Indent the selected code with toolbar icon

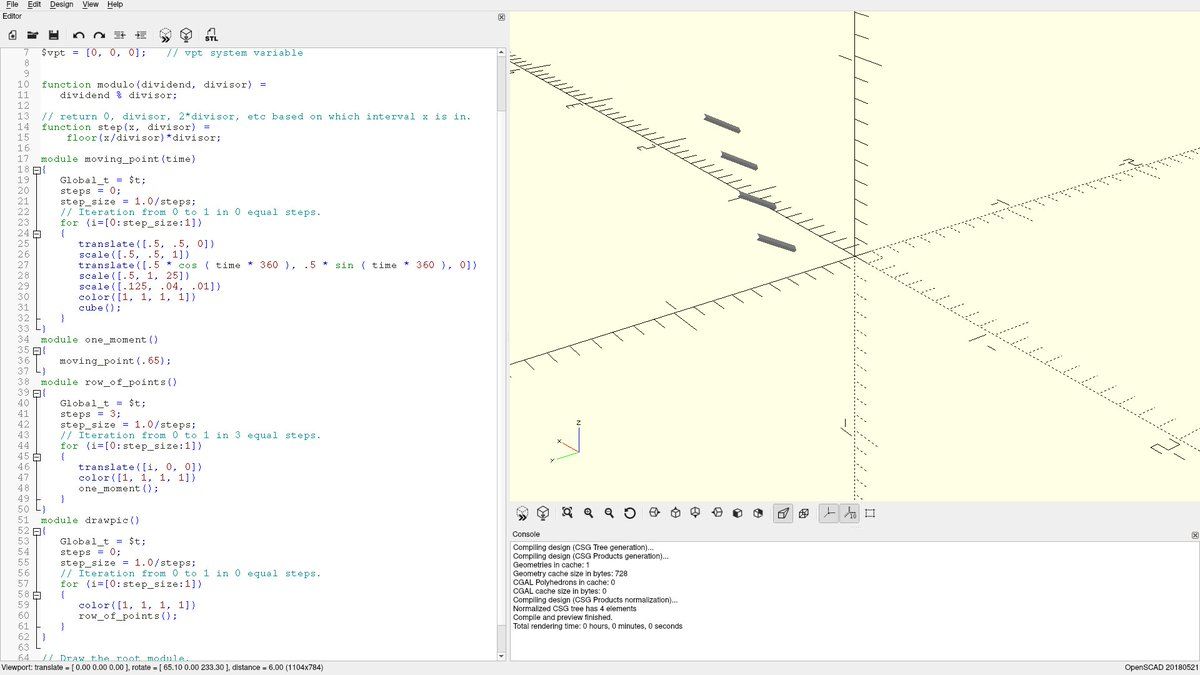coord(141,35)
